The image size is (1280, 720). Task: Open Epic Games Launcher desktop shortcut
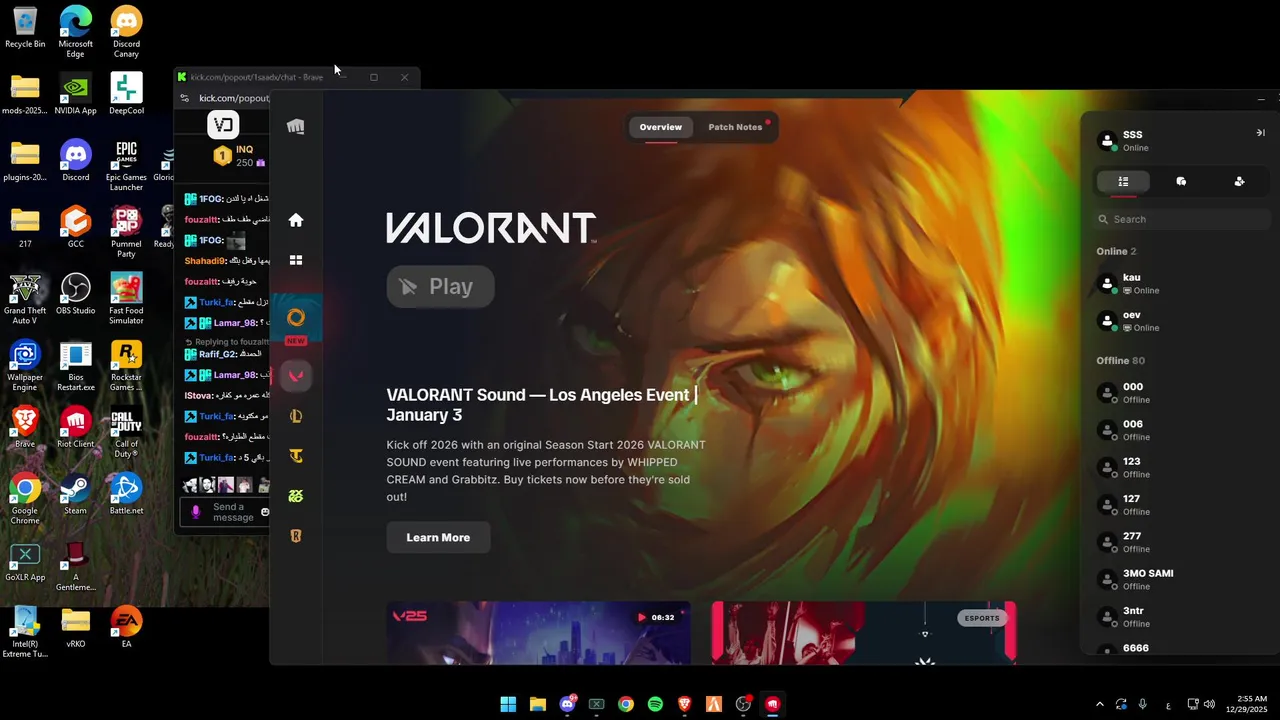pyautogui.click(x=126, y=165)
